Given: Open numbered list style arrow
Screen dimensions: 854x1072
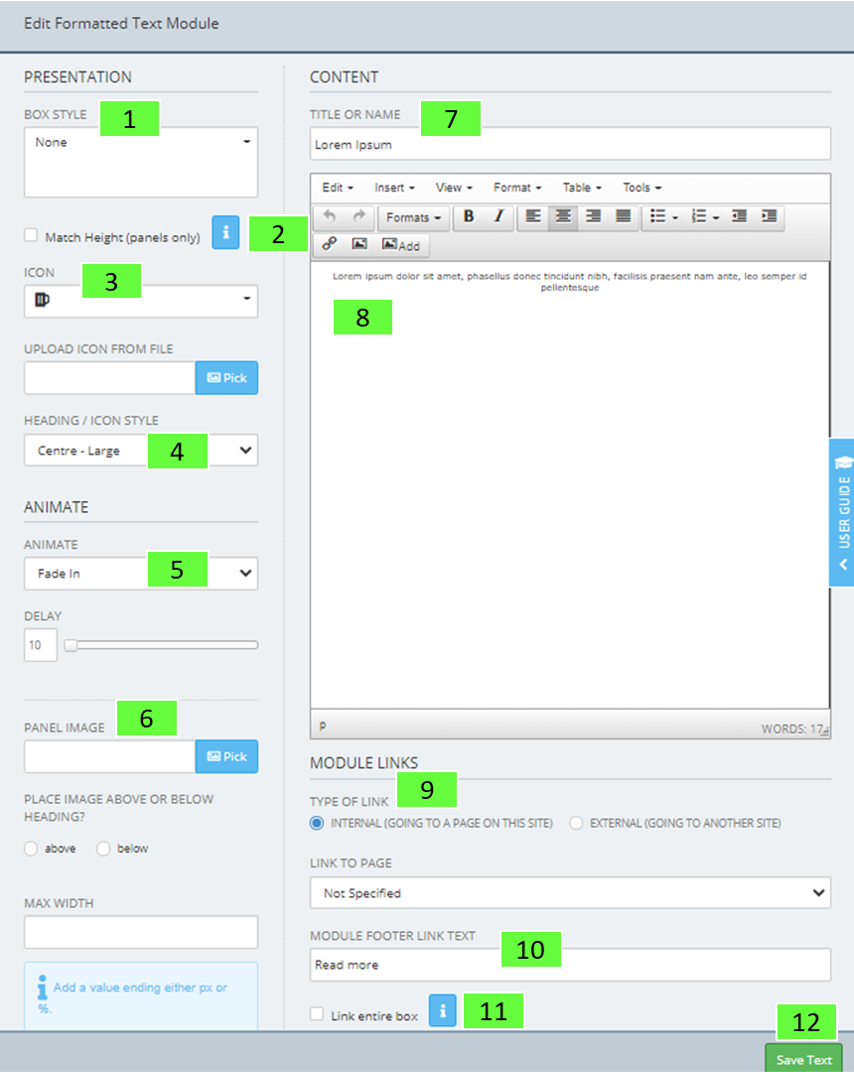Looking at the screenshot, I should 716,217.
